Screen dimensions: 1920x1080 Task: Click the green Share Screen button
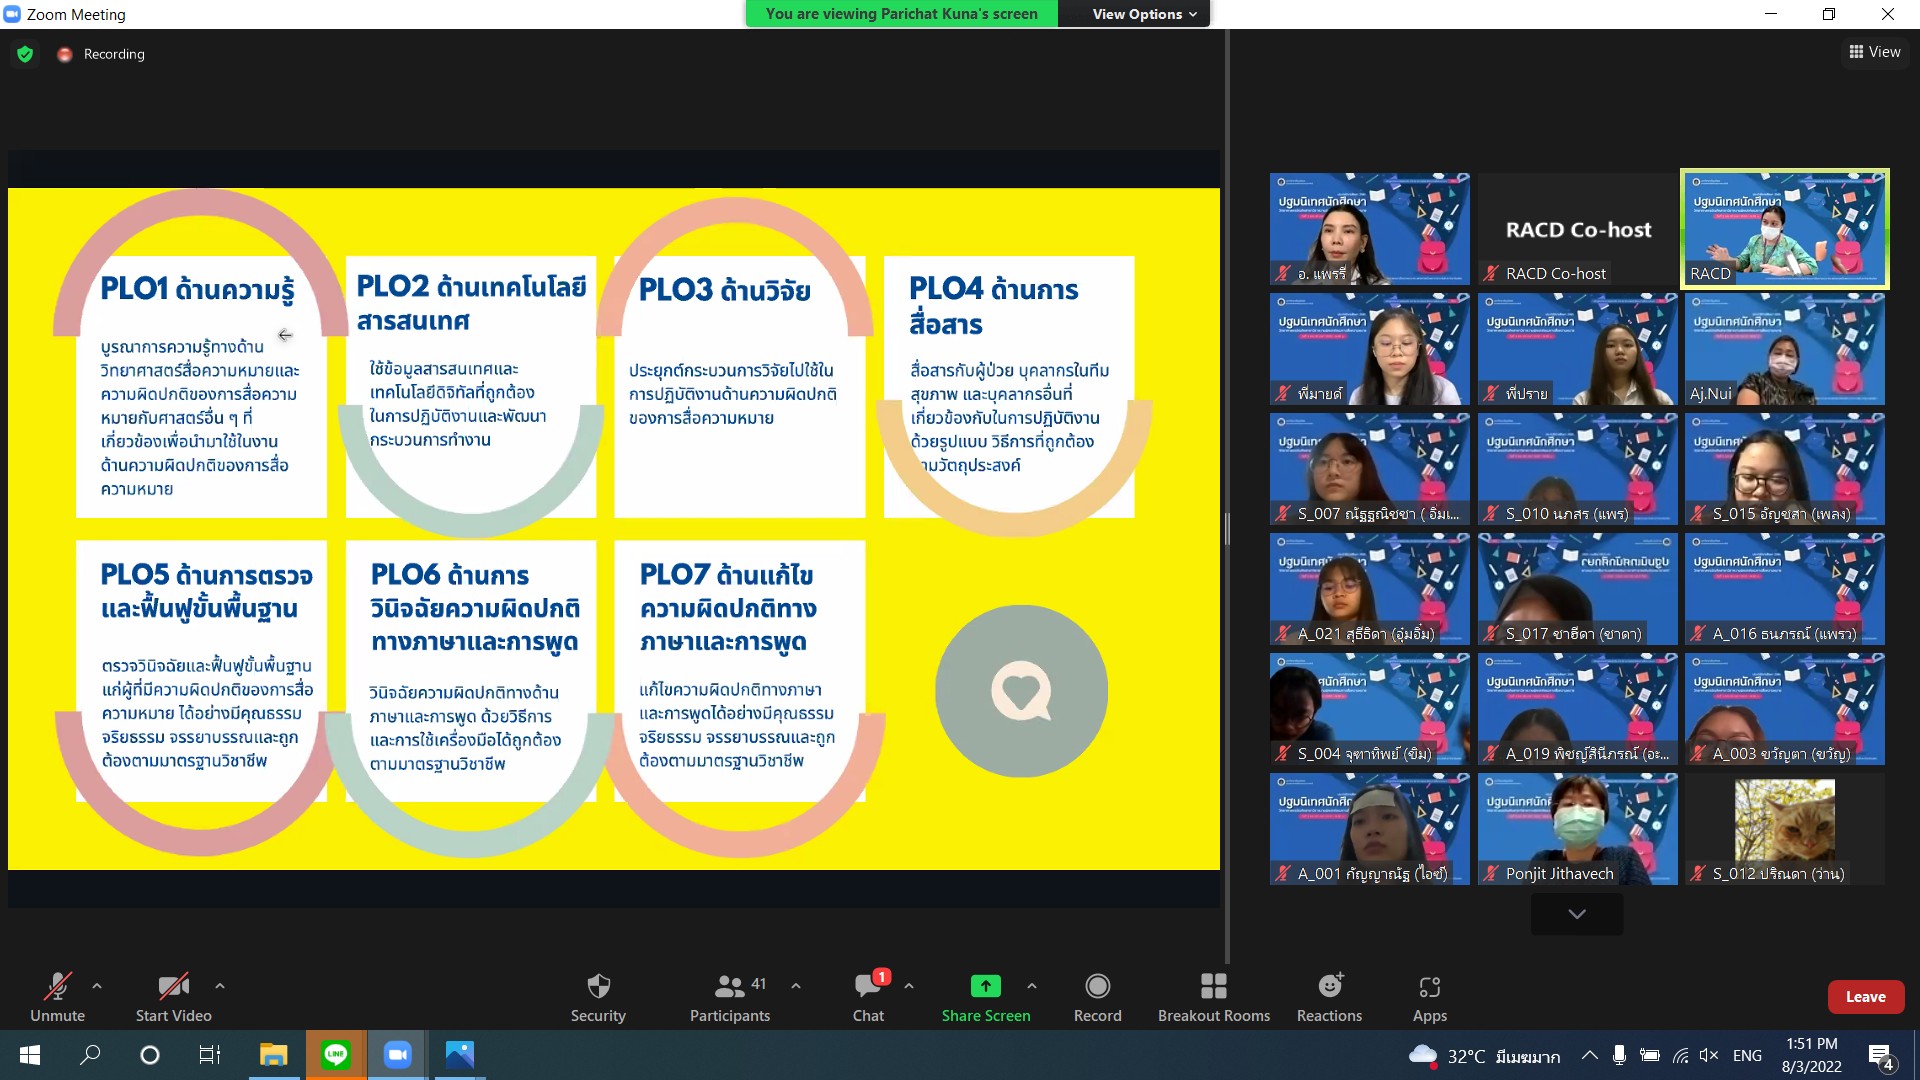pyautogui.click(x=986, y=998)
